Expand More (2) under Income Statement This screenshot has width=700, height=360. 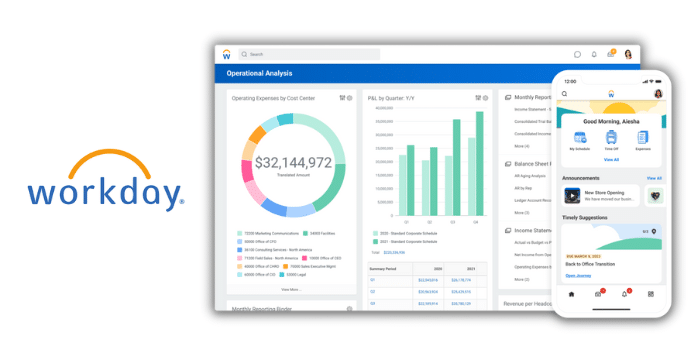(522, 280)
